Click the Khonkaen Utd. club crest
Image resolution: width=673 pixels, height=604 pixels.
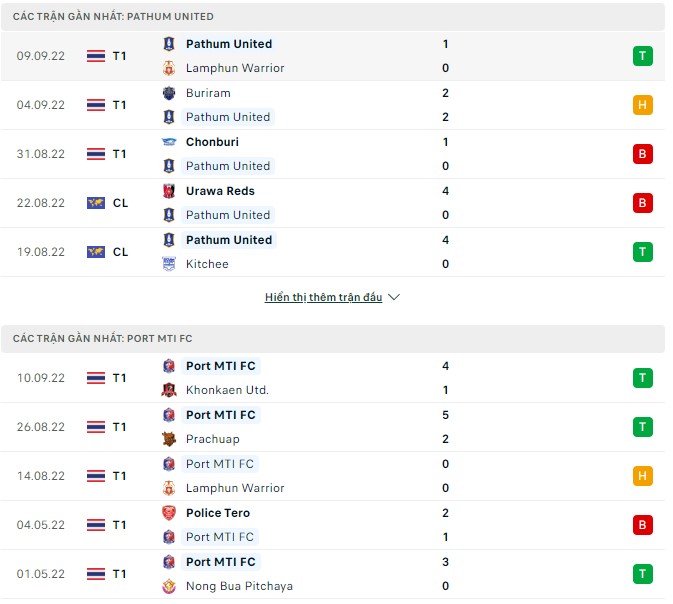point(169,390)
